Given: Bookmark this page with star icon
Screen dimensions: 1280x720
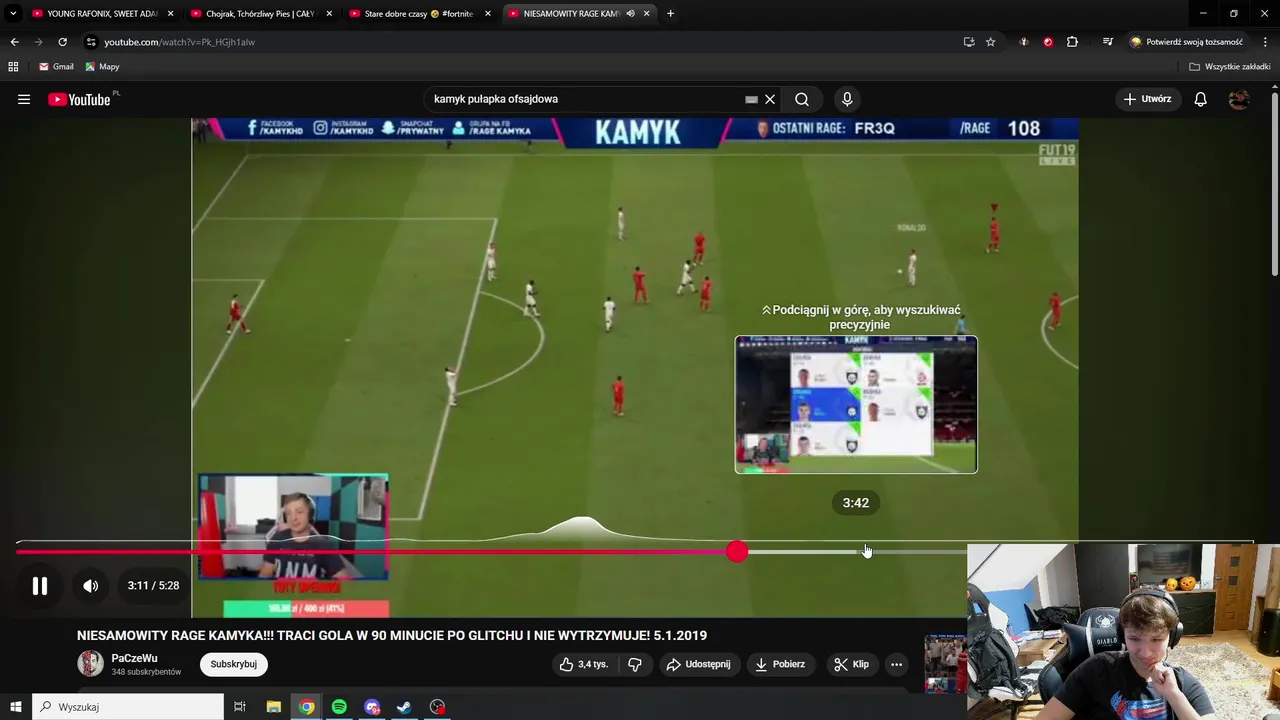Looking at the screenshot, I should [990, 42].
